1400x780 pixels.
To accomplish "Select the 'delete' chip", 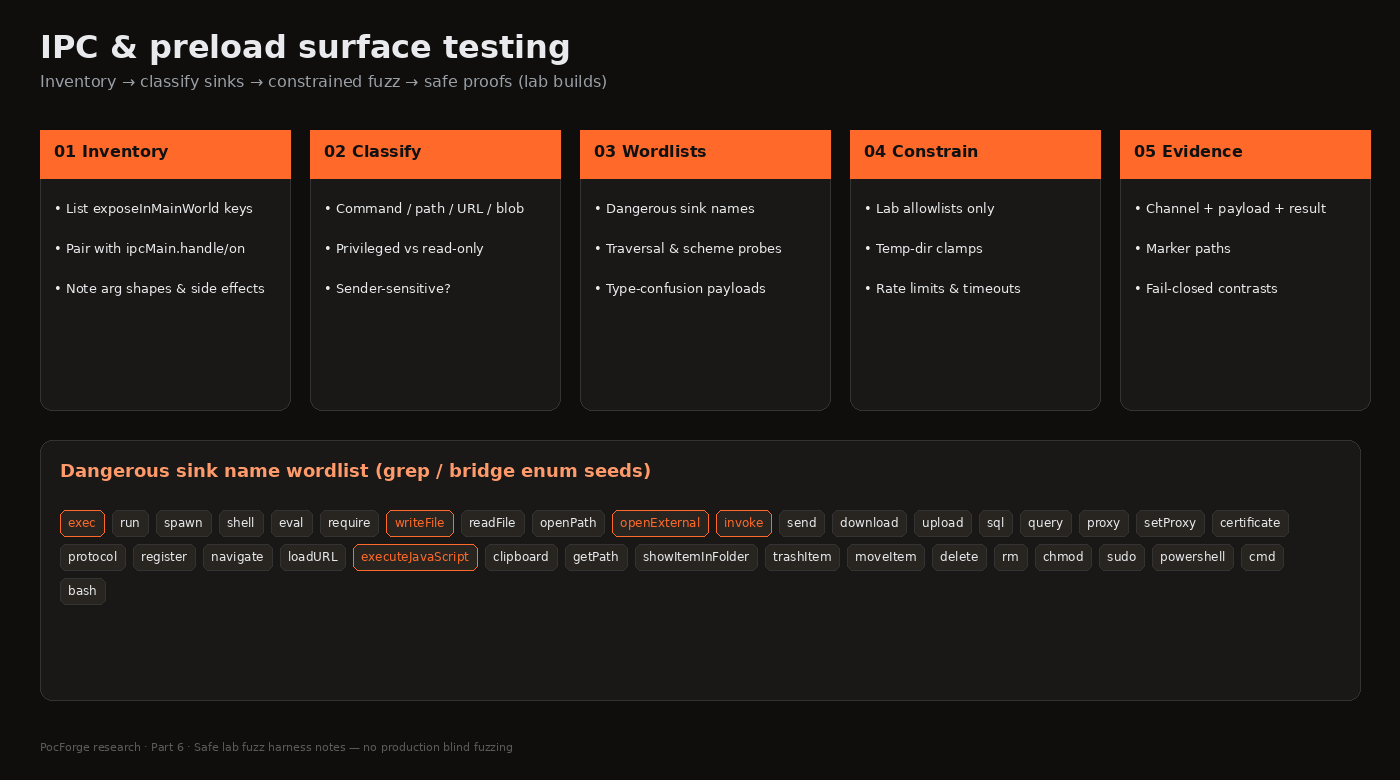I will 959,557.
